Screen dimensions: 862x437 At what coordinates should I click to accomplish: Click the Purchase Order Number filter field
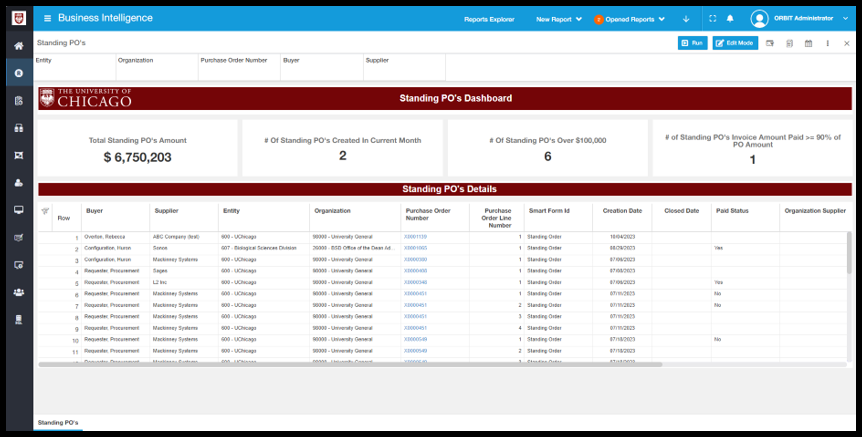tap(239, 68)
